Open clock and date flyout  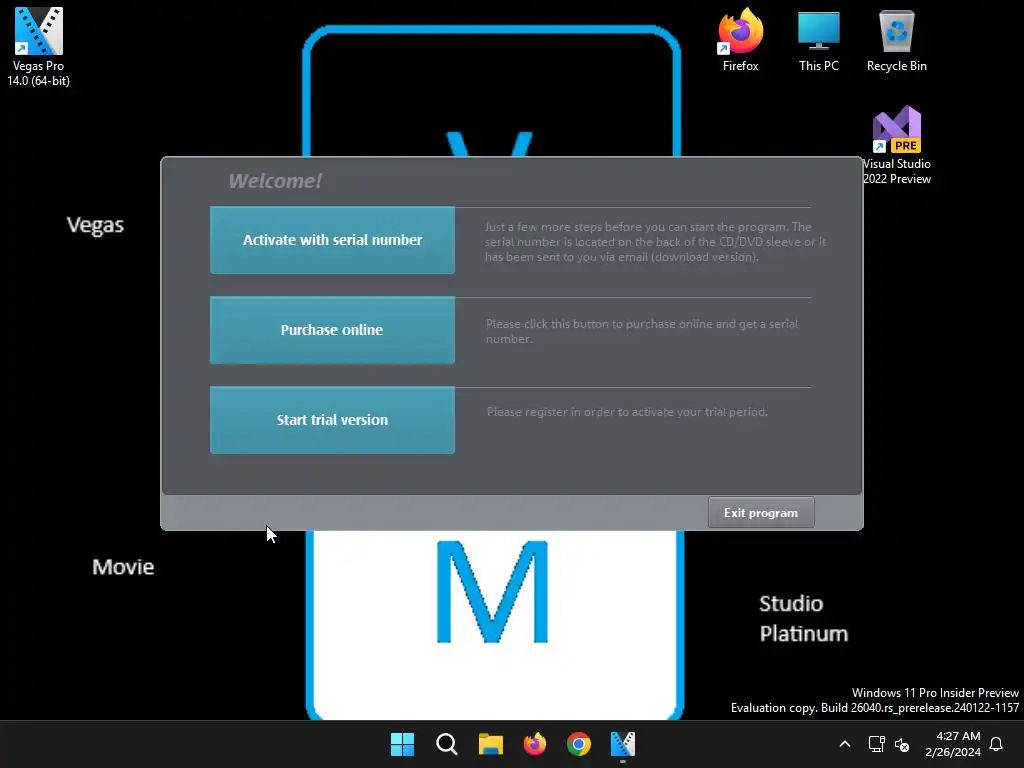click(953, 744)
